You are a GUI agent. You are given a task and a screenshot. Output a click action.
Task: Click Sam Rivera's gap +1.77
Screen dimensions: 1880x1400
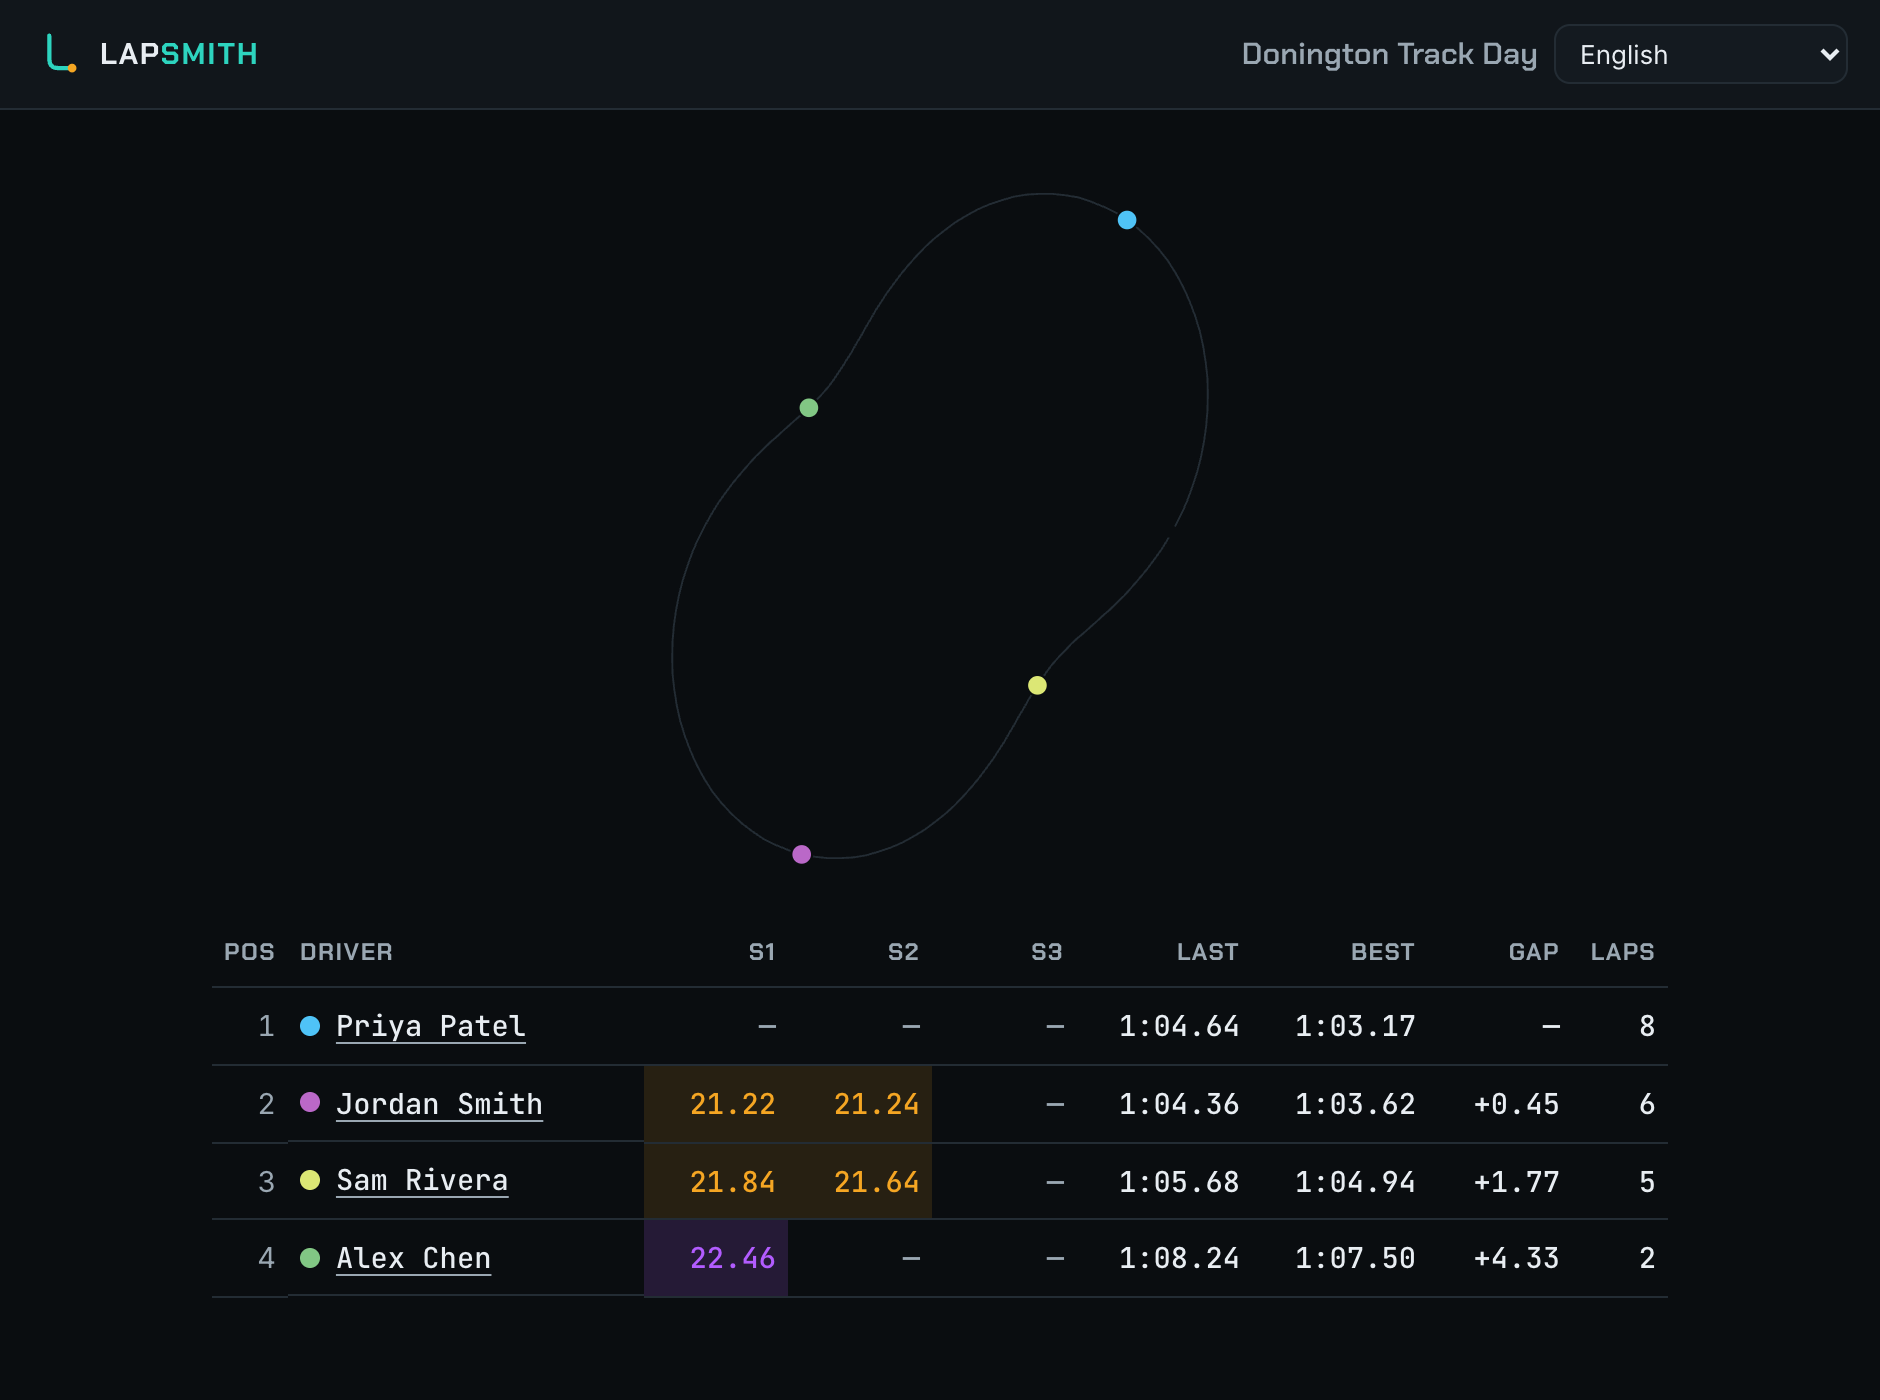point(1516,1182)
